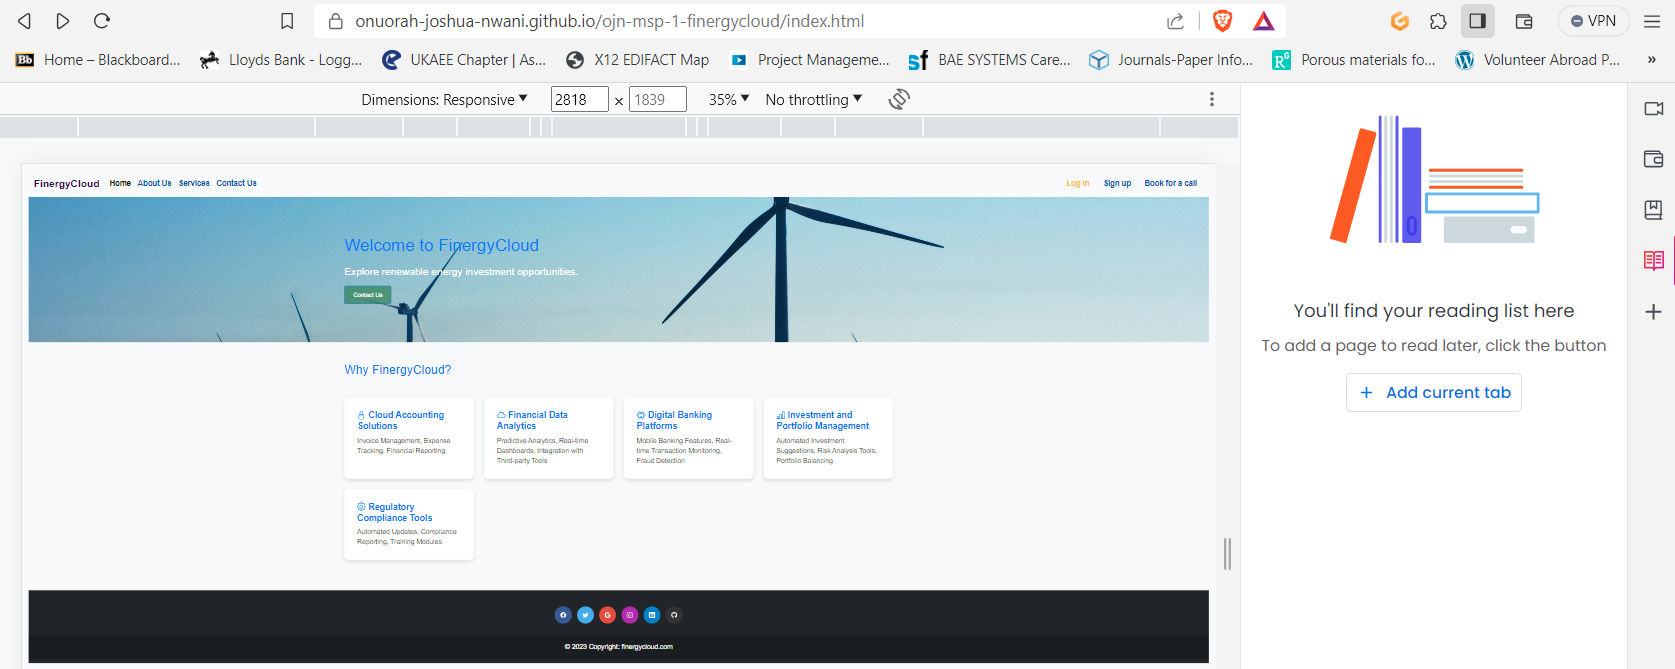Open Regulatory Compliance Tools card
The image size is (1675, 669).
[x=409, y=525]
